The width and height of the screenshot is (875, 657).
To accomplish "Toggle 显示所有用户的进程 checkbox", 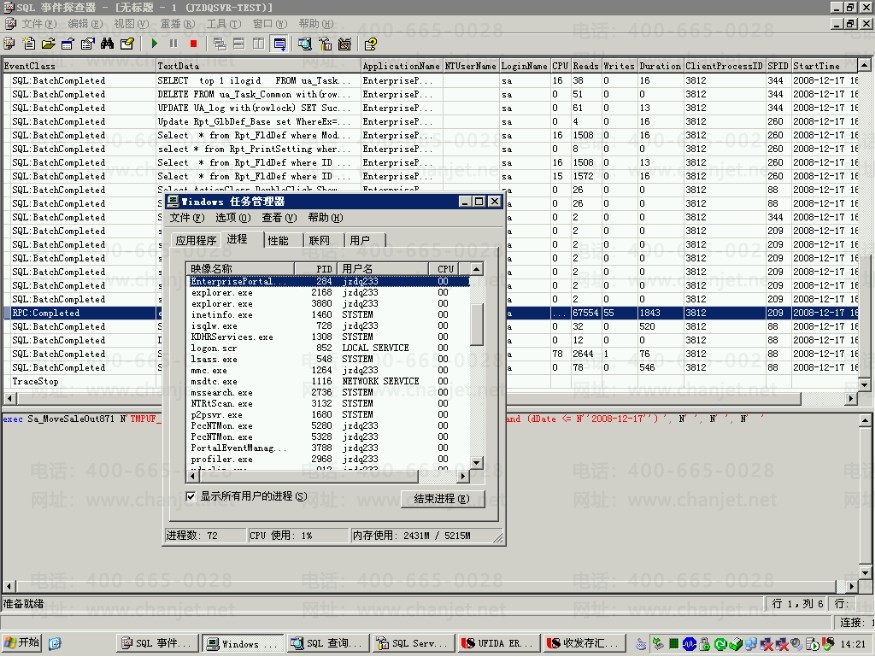I will pos(192,496).
